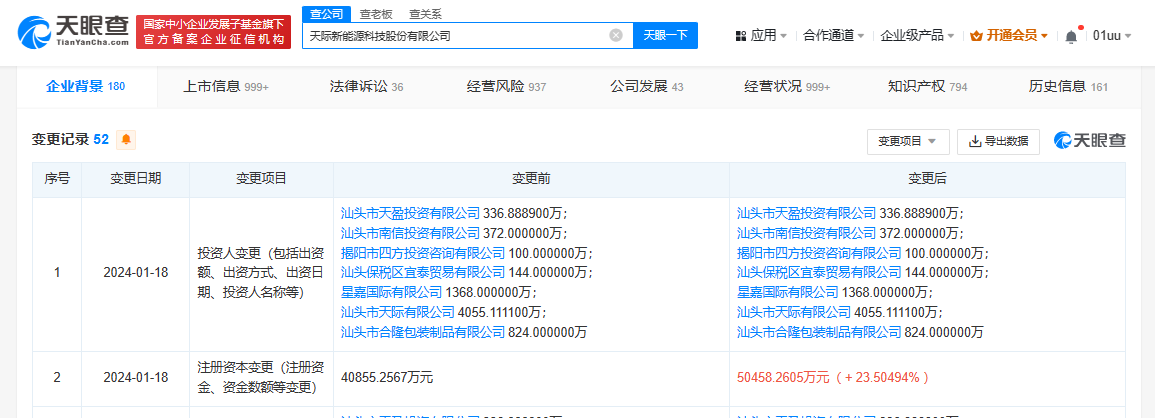1155x418 pixels.
Task: Expand the 合作通道 dropdown
Action: pyautogui.click(x=833, y=35)
